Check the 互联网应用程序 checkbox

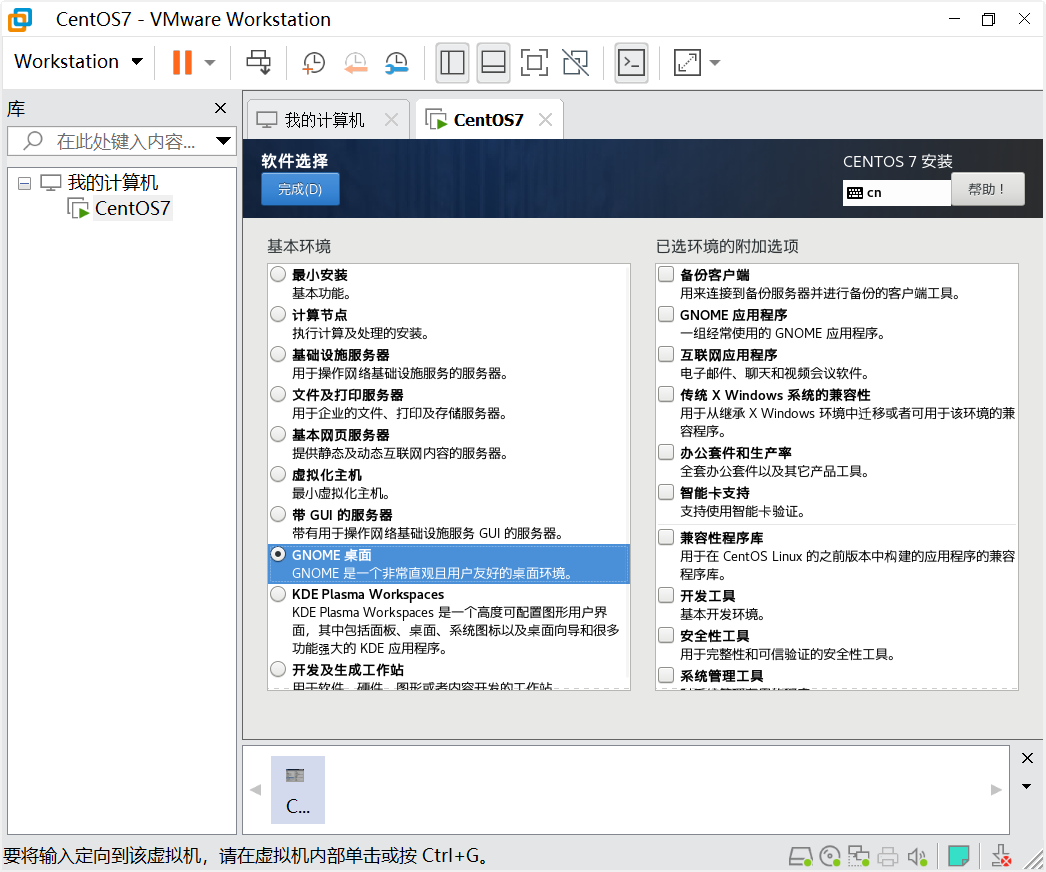click(x=666, y=354)
